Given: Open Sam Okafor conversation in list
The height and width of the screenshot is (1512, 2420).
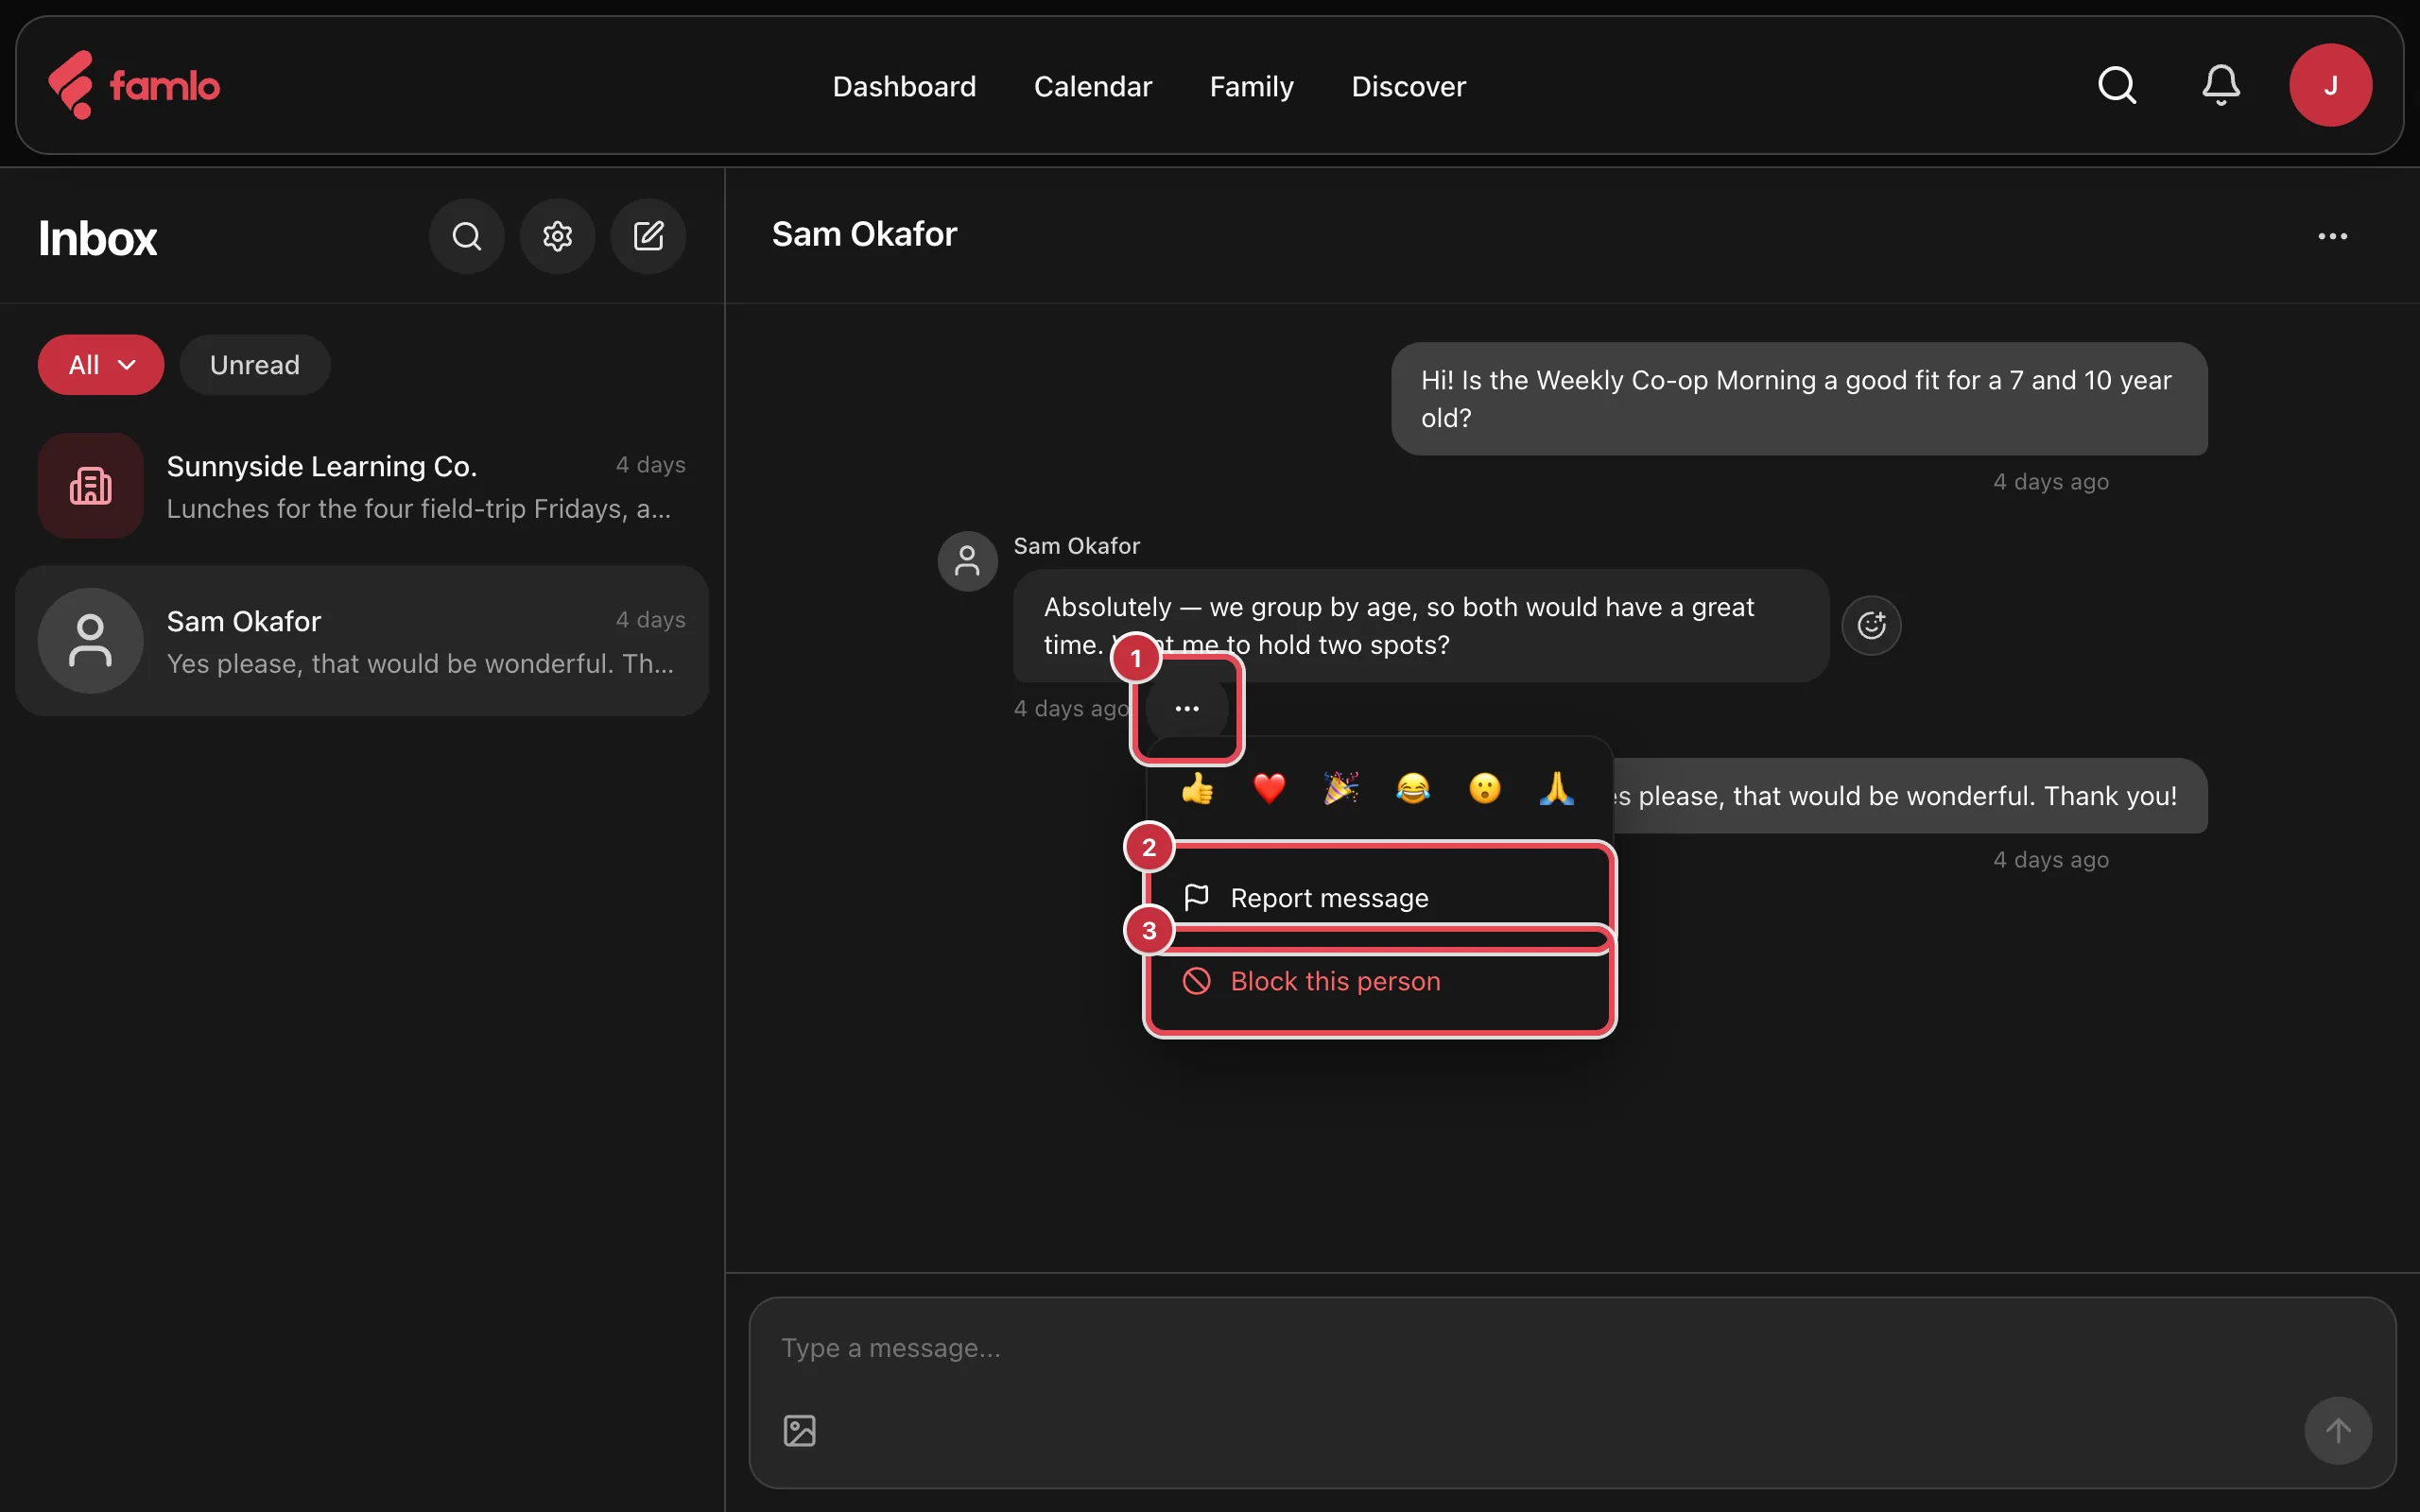Looking at the screenshot, I should pyautogui.click(x=362, y=641).
